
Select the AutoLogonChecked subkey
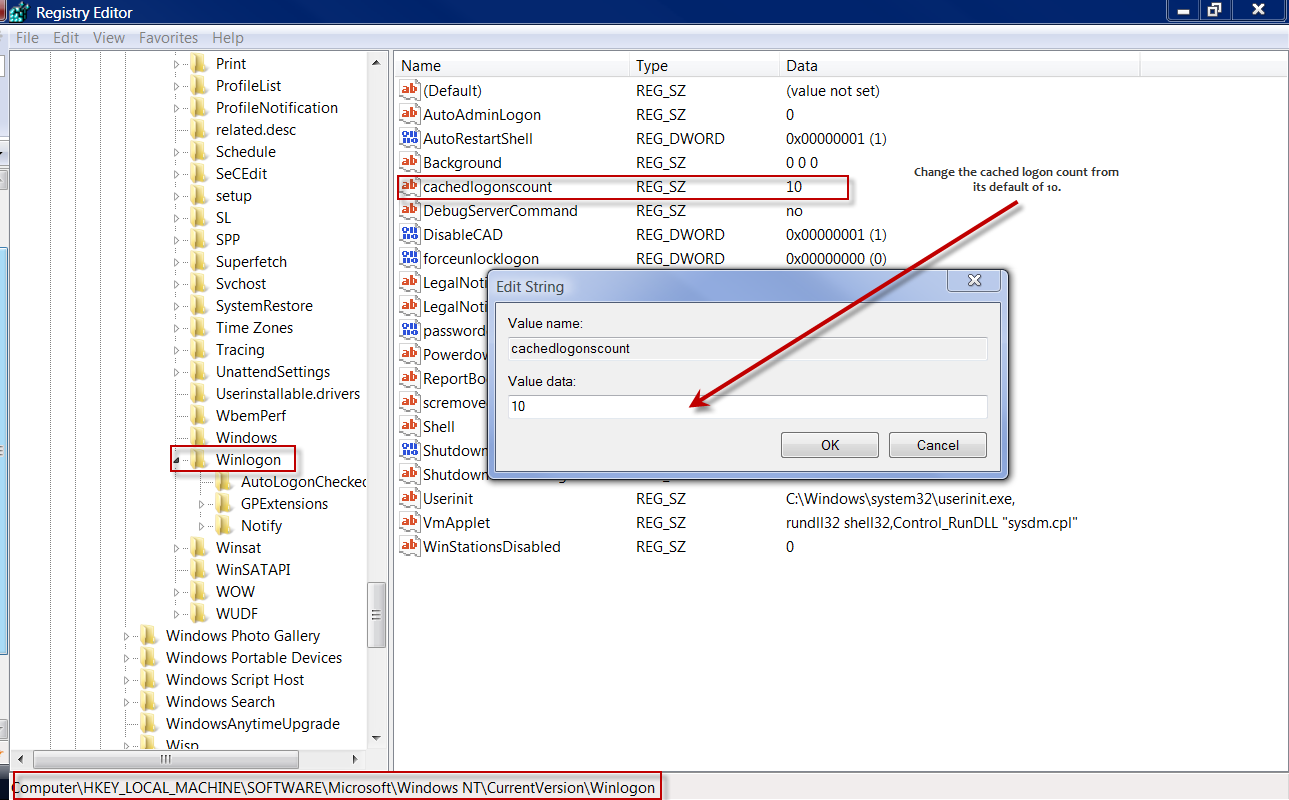coord(304,482)
